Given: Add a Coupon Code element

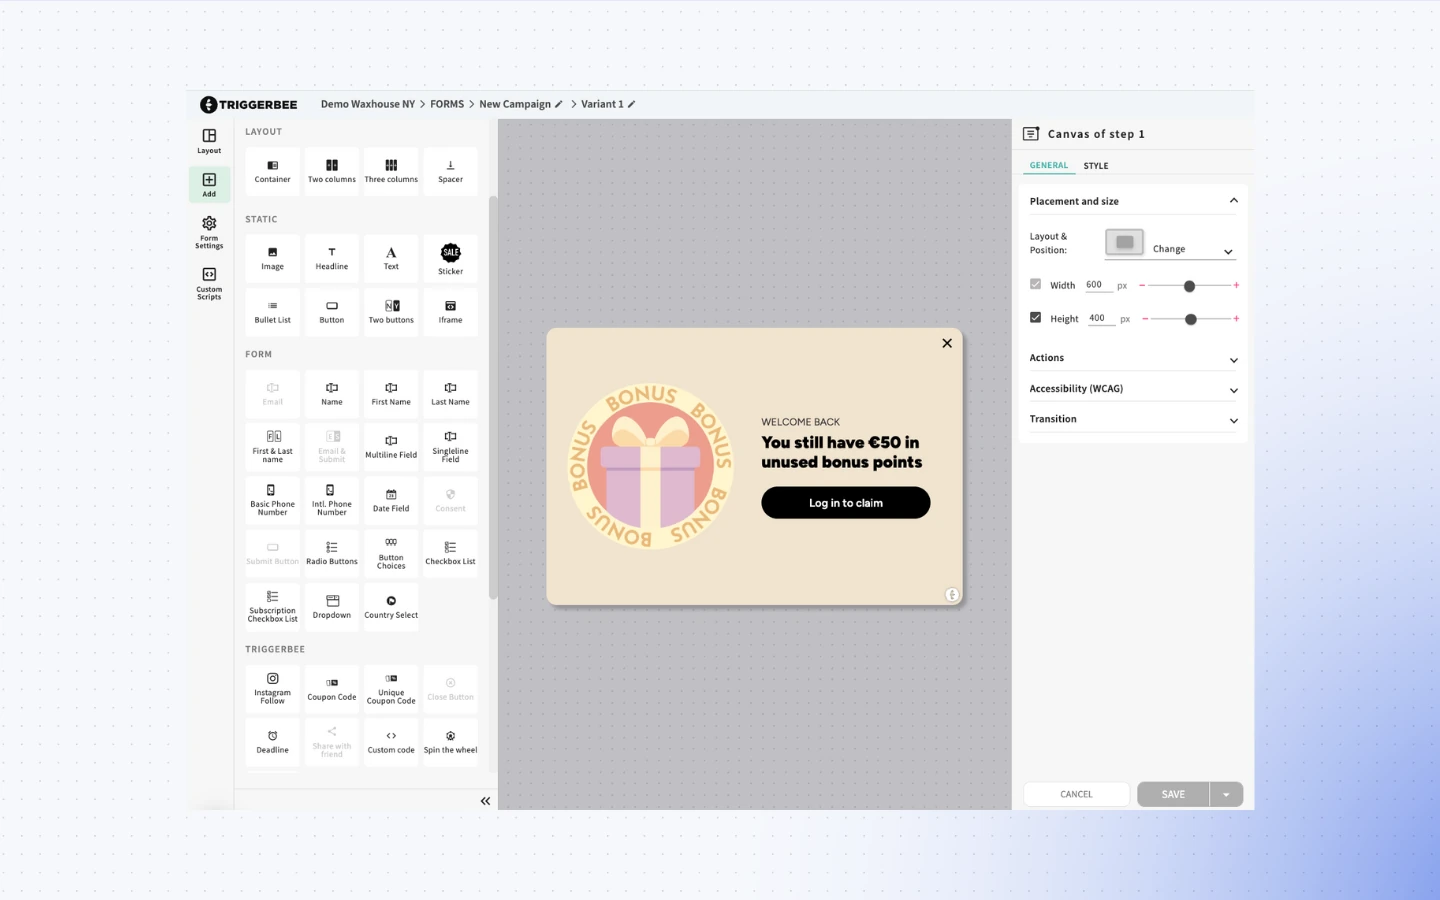Looking at the screenshot, I should (x=332, y=689).
